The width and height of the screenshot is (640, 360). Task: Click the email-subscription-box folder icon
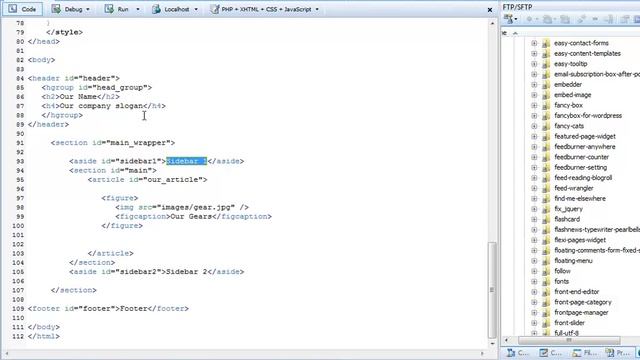pyautogui.click(x=546, y=74)
